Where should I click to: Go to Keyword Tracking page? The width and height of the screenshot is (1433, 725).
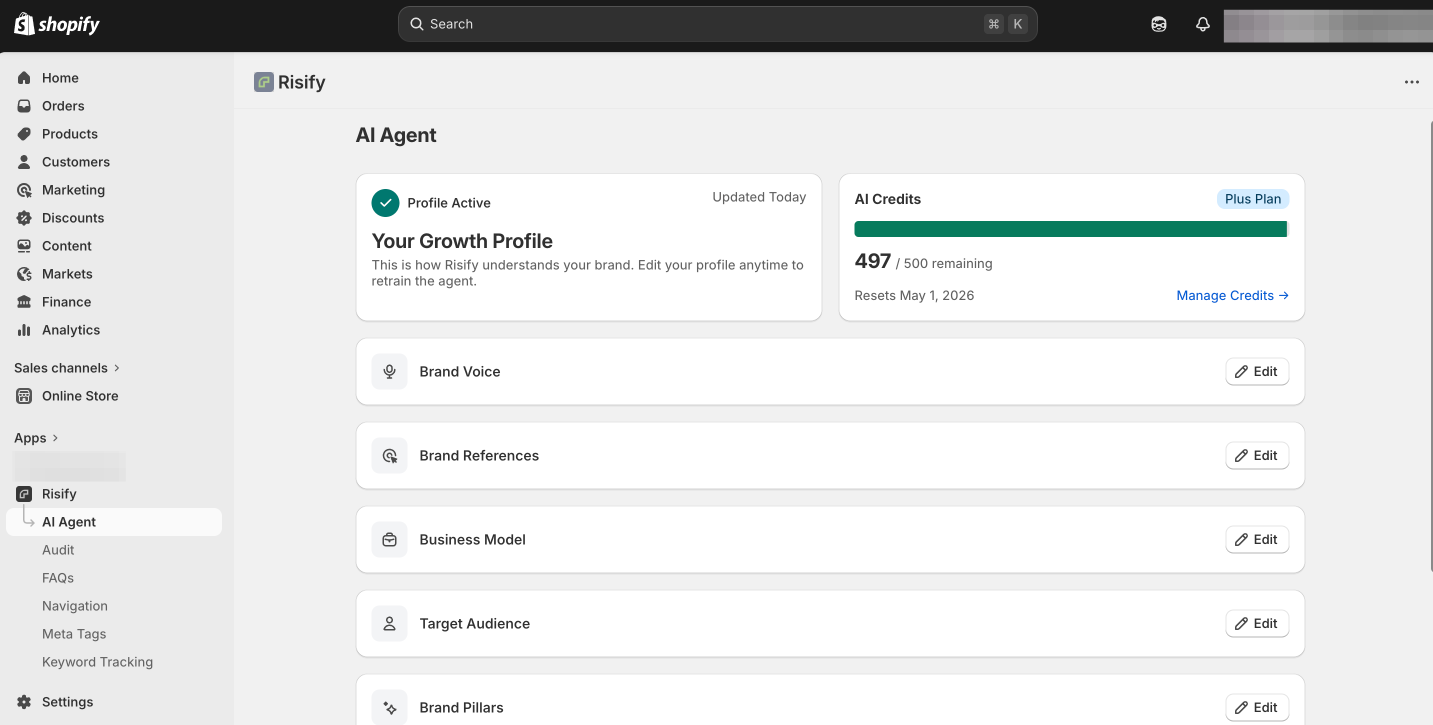(x=97, y=662)
